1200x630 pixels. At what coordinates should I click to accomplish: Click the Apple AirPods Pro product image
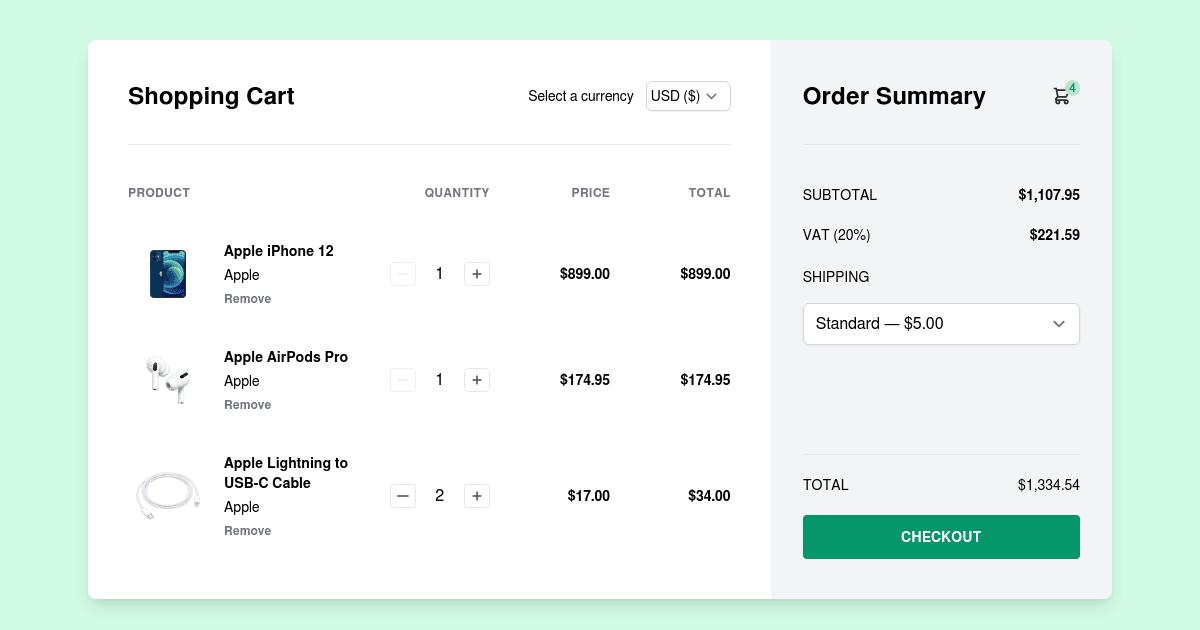(x=167, y=379)
